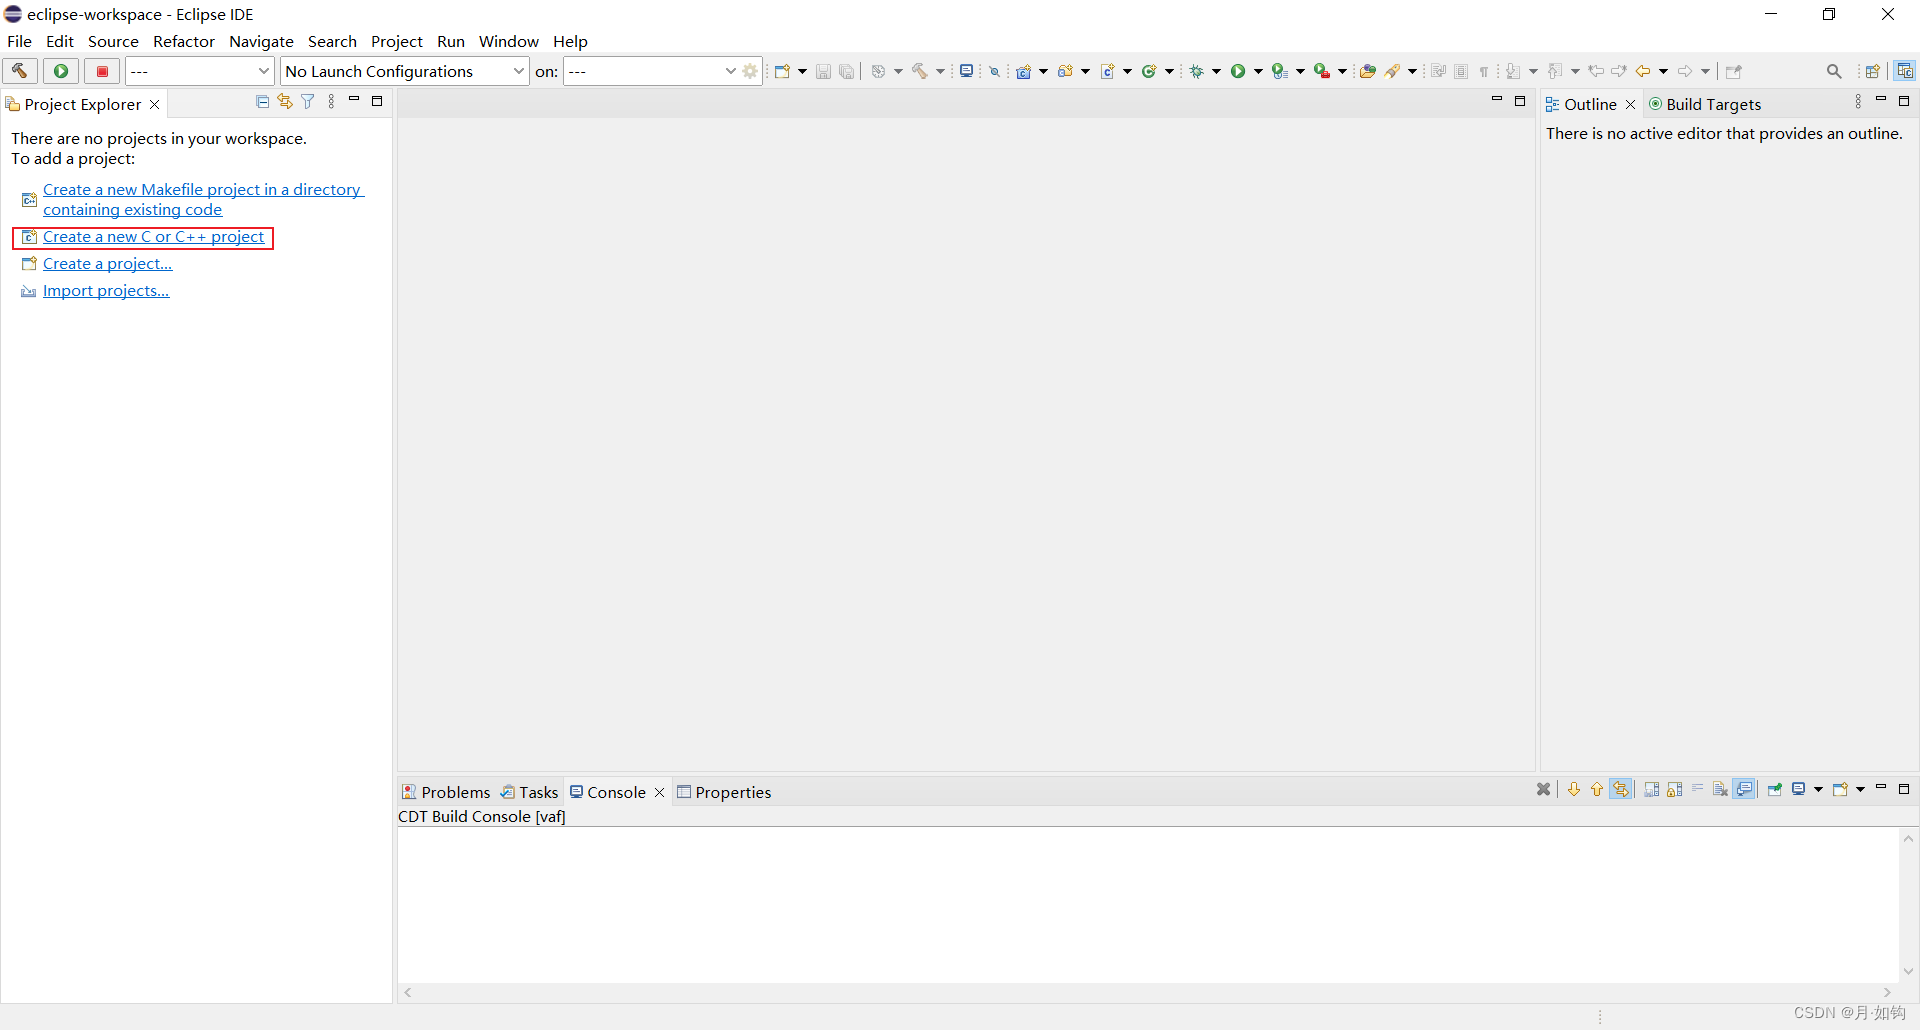
Task: Run the last launched application
Action: click(x=1240, y=71)
